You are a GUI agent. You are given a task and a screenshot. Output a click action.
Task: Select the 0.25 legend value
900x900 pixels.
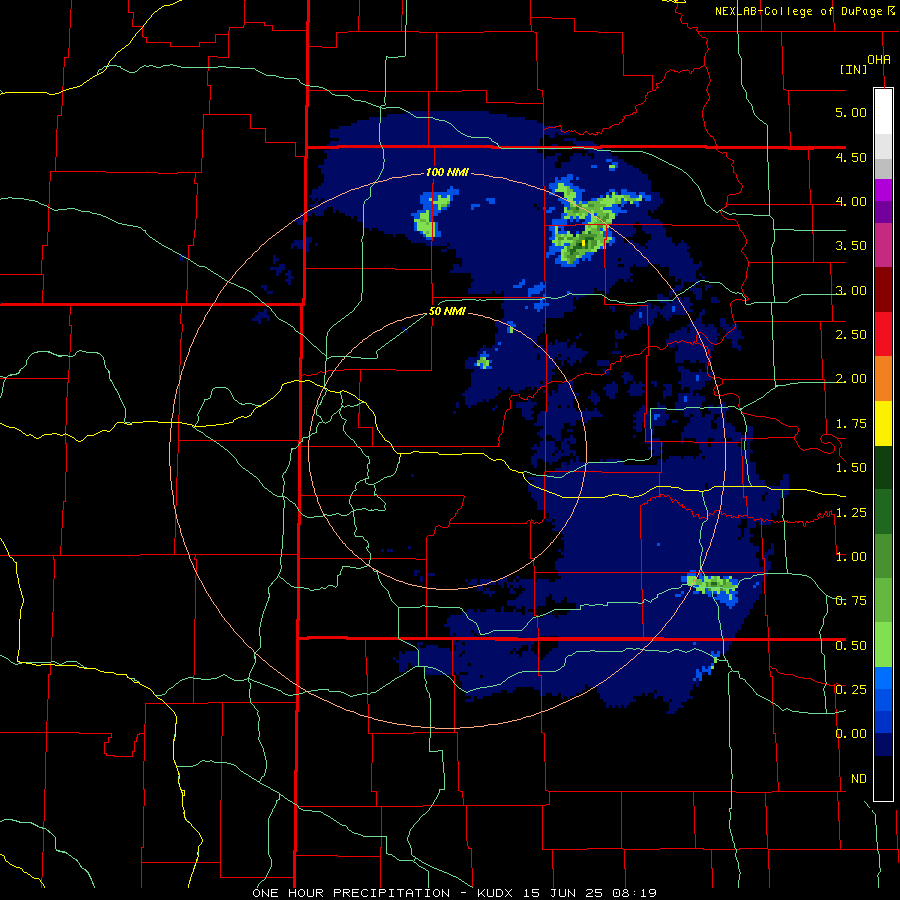(x=851, y=689)
